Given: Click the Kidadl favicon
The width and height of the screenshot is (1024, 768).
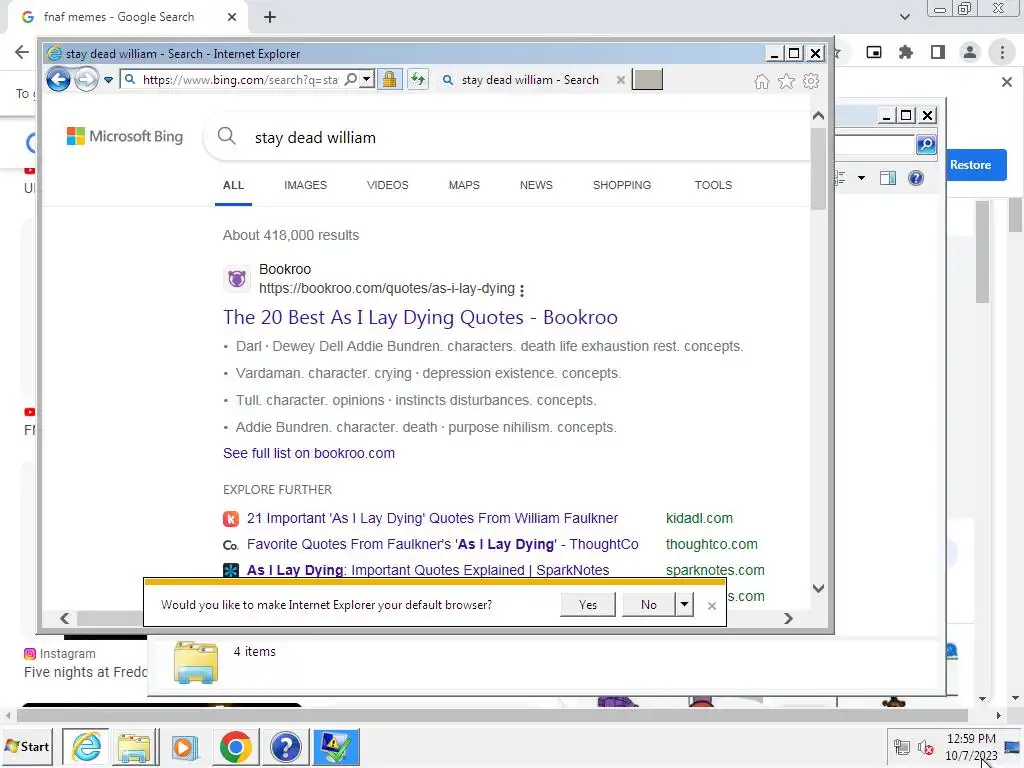Looking at the screenshot, I should click(231, 519).
